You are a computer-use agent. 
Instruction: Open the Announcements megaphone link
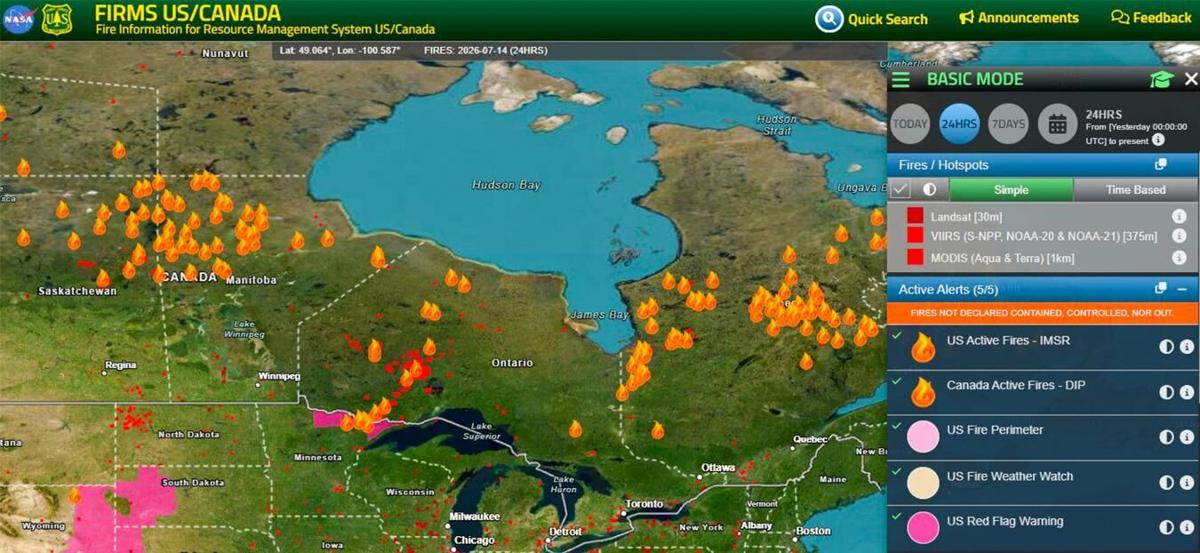pyautogui.click(x=1019, y=18)
